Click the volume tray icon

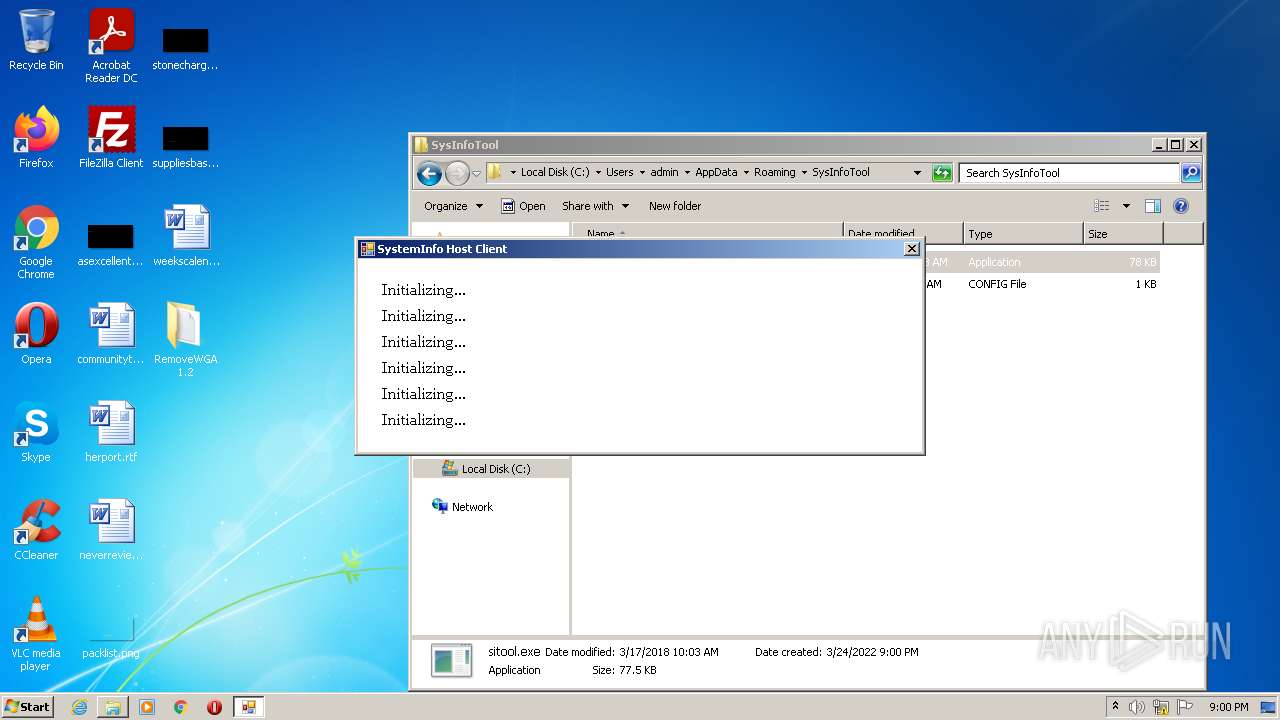(x=1137, y=707)
